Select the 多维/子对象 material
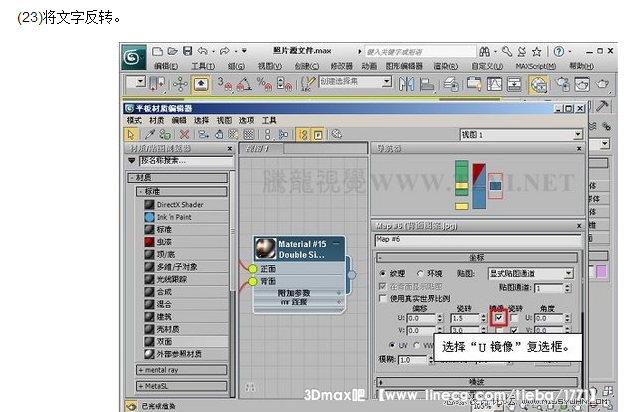This screenshot has height=412, width=625. (x=186, y=267)
